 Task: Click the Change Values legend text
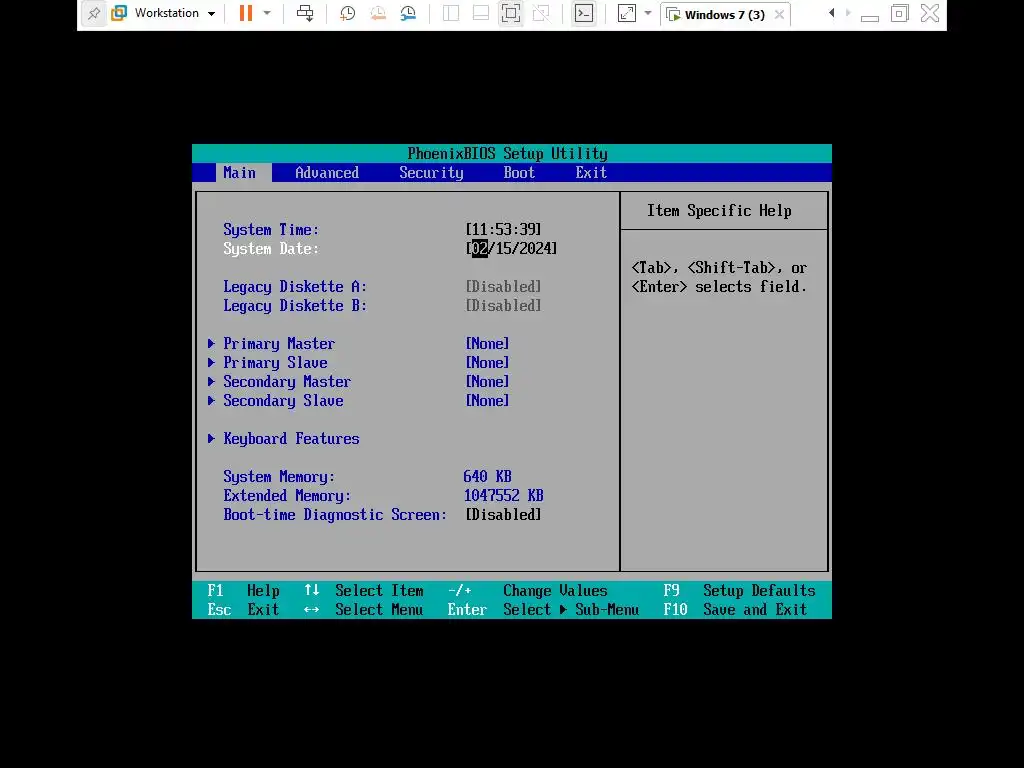click(555, 590)
